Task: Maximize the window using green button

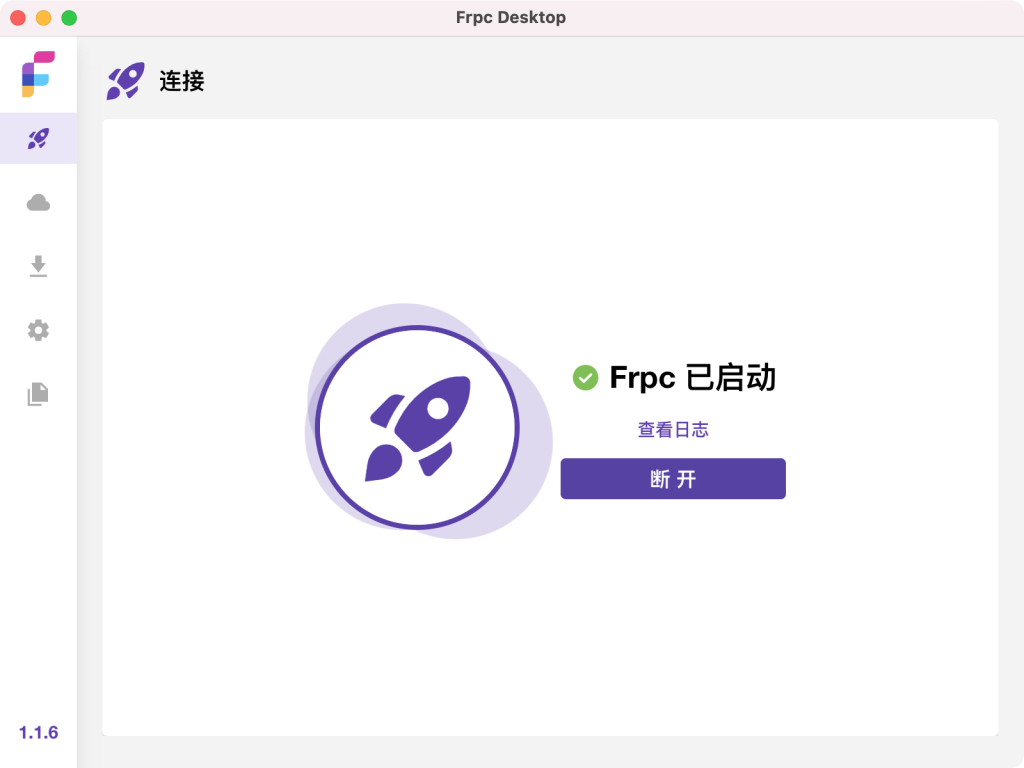Action: pos(69,18)
